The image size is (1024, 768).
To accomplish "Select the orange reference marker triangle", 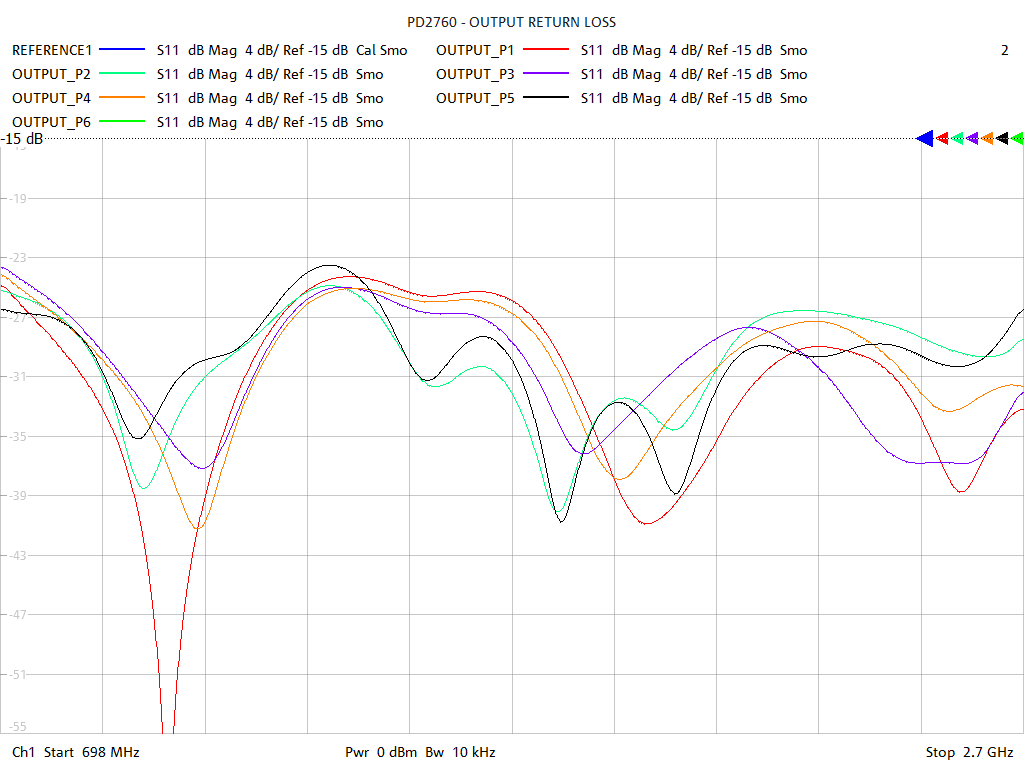I will coord(987,139).
